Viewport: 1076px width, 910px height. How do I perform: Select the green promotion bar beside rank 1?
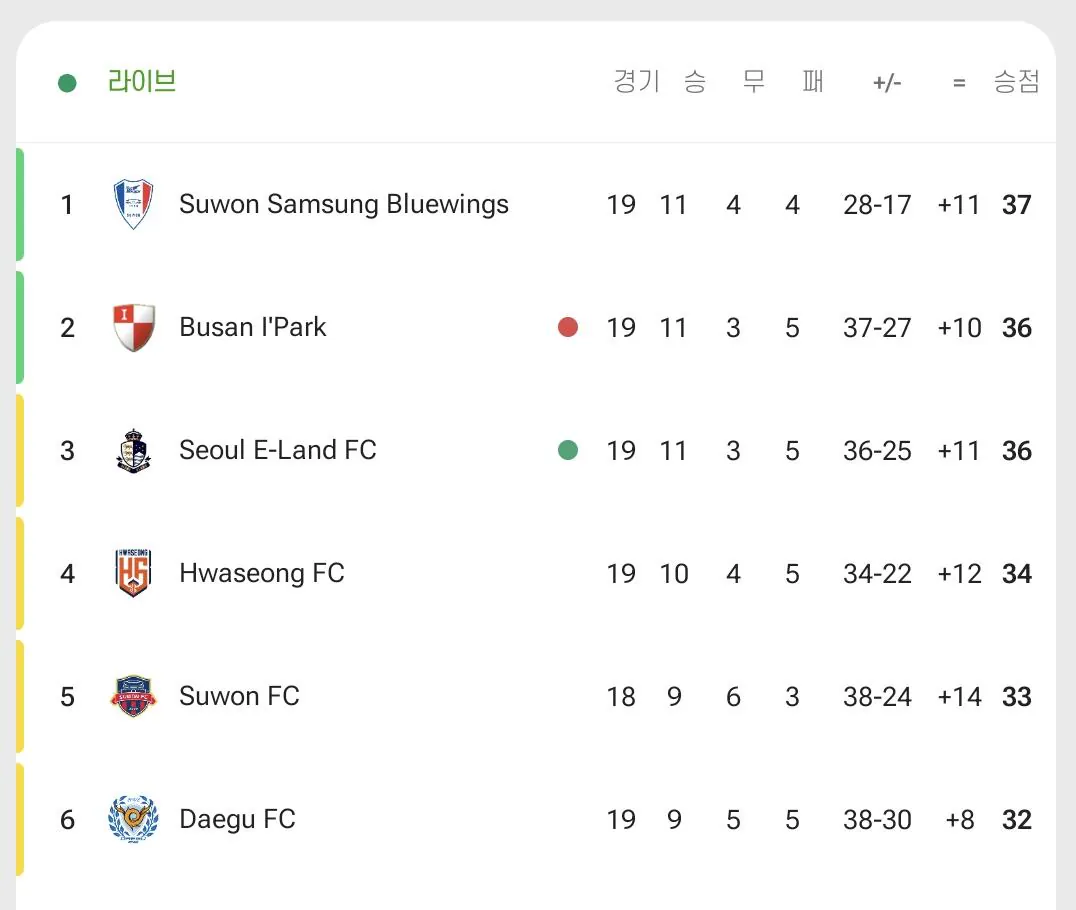coord(20,205)
